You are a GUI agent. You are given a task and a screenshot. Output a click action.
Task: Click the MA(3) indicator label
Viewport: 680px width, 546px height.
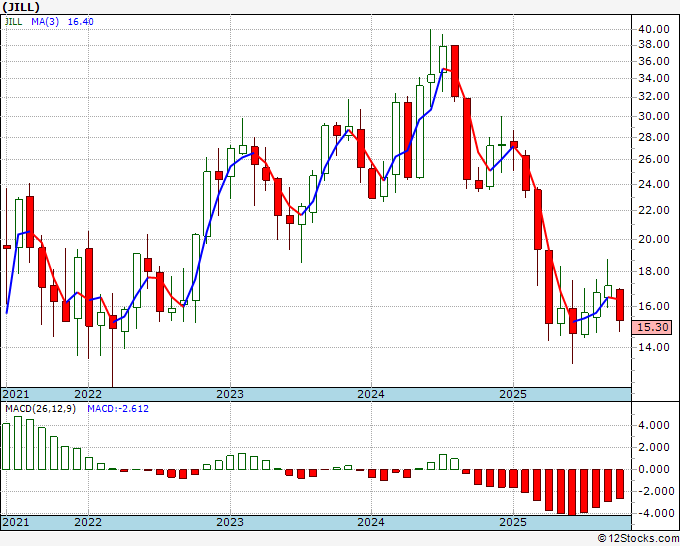coord(45,22)
